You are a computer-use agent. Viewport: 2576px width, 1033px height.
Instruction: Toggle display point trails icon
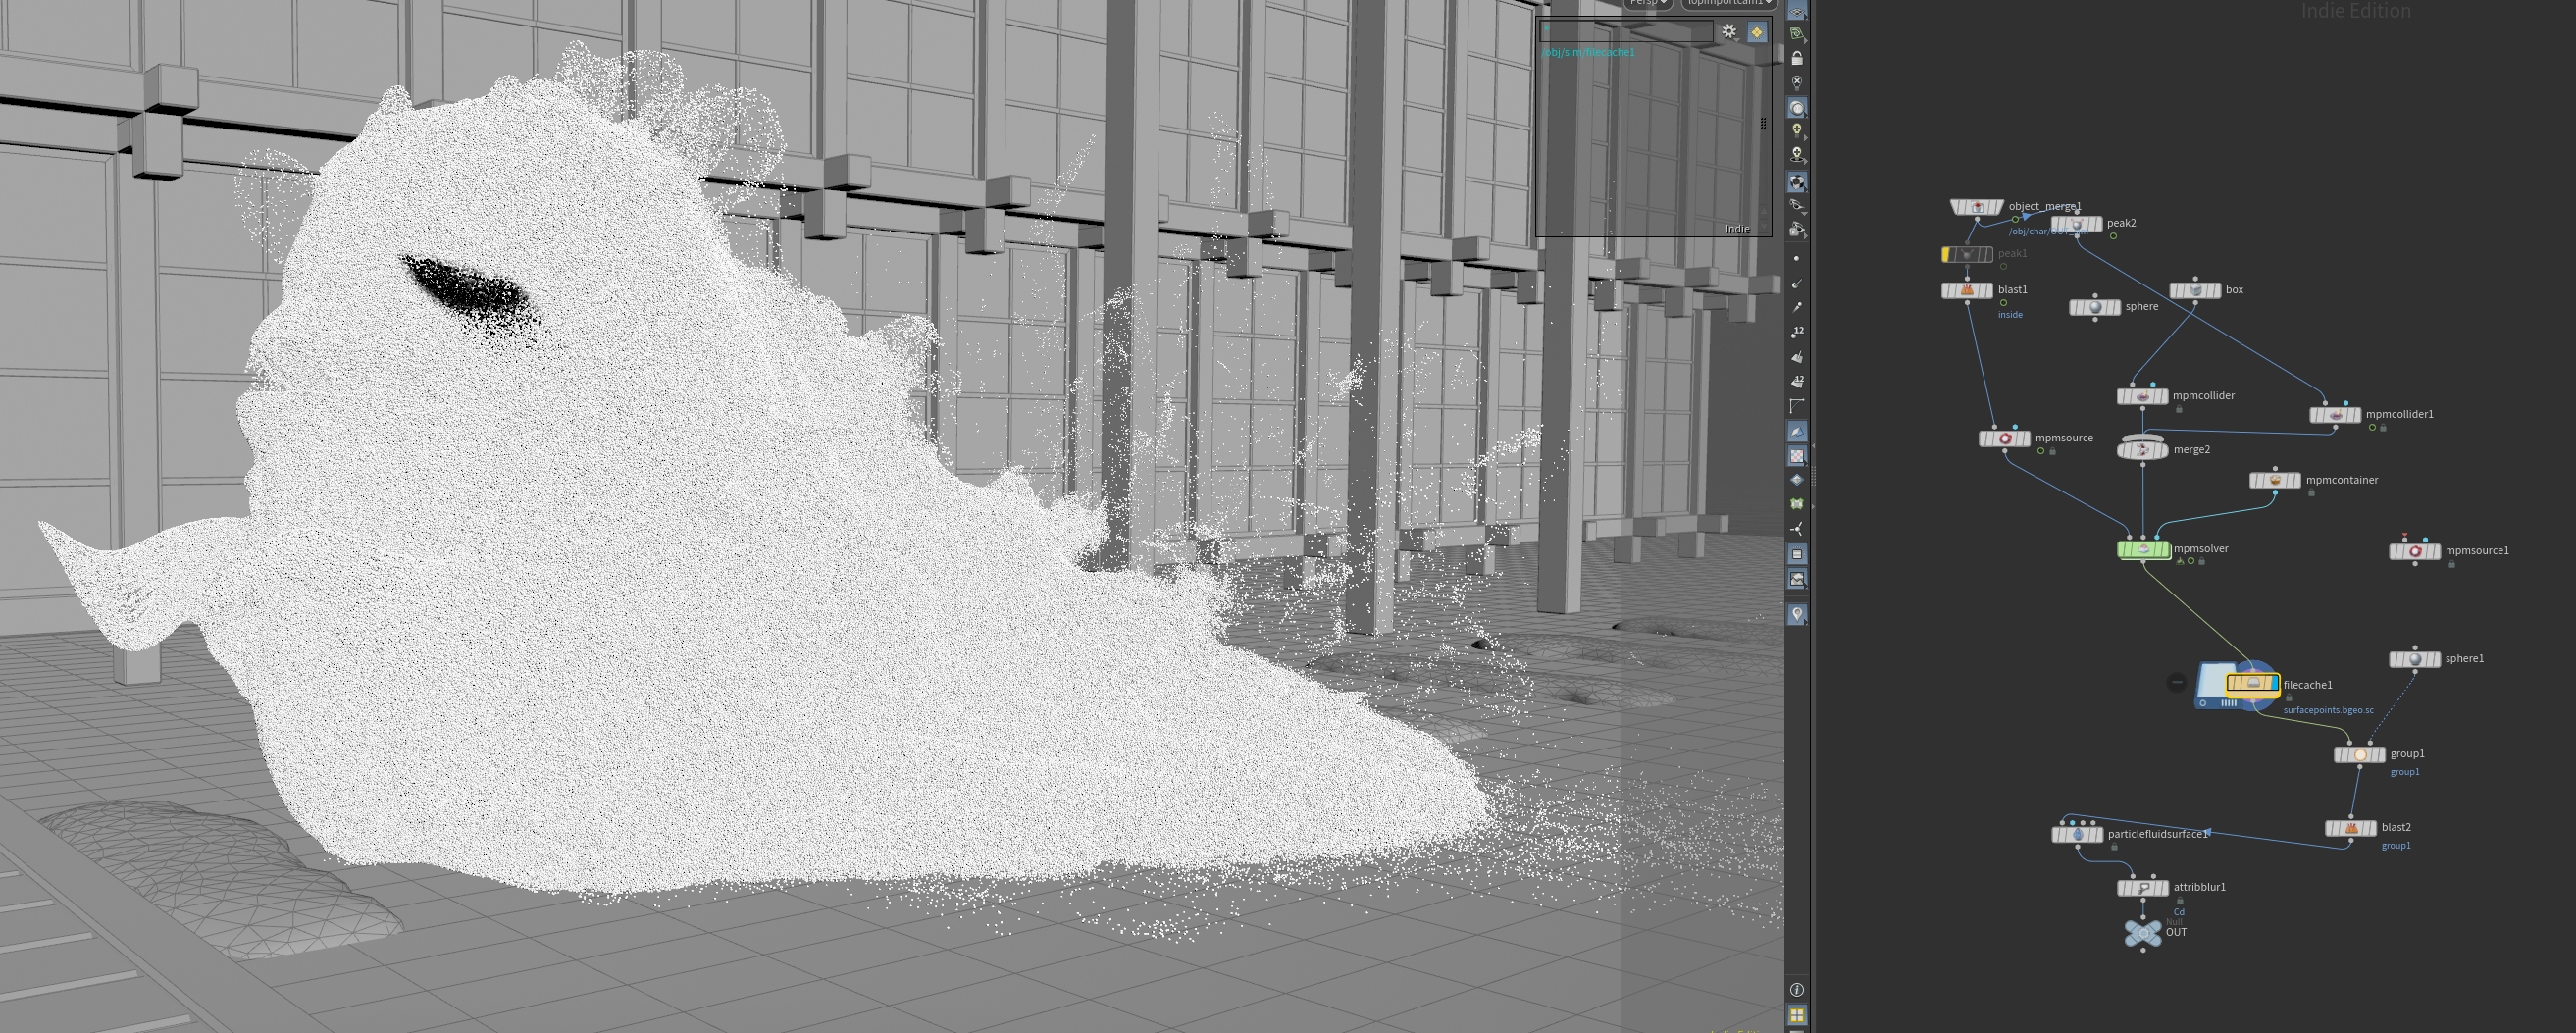point(1797,308)
